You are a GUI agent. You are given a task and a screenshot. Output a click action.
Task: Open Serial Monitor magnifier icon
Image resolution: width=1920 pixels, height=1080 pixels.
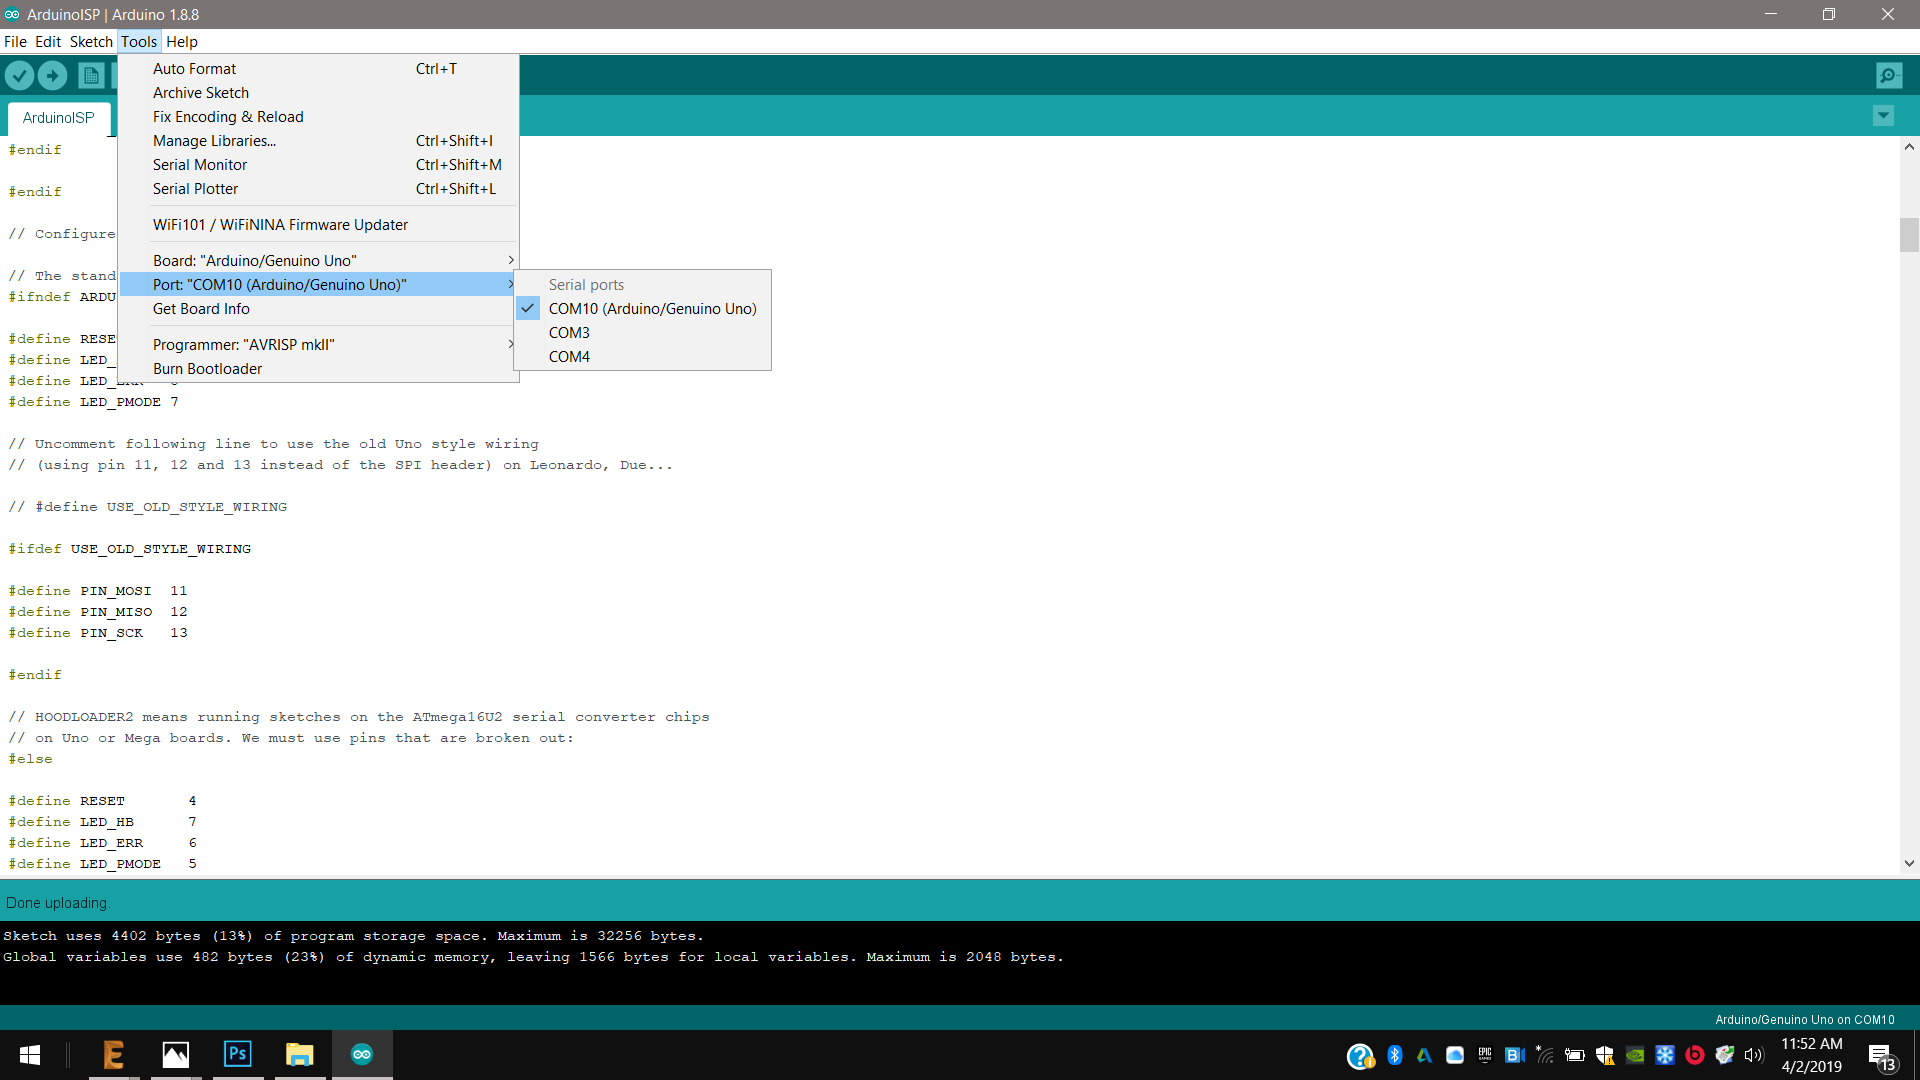pos(1889,75)
